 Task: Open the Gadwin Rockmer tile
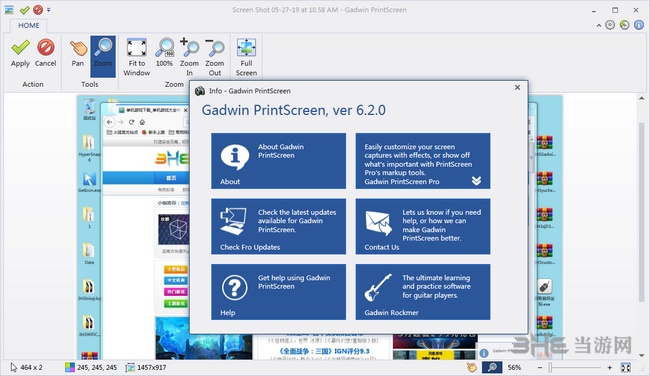point(423,292)
